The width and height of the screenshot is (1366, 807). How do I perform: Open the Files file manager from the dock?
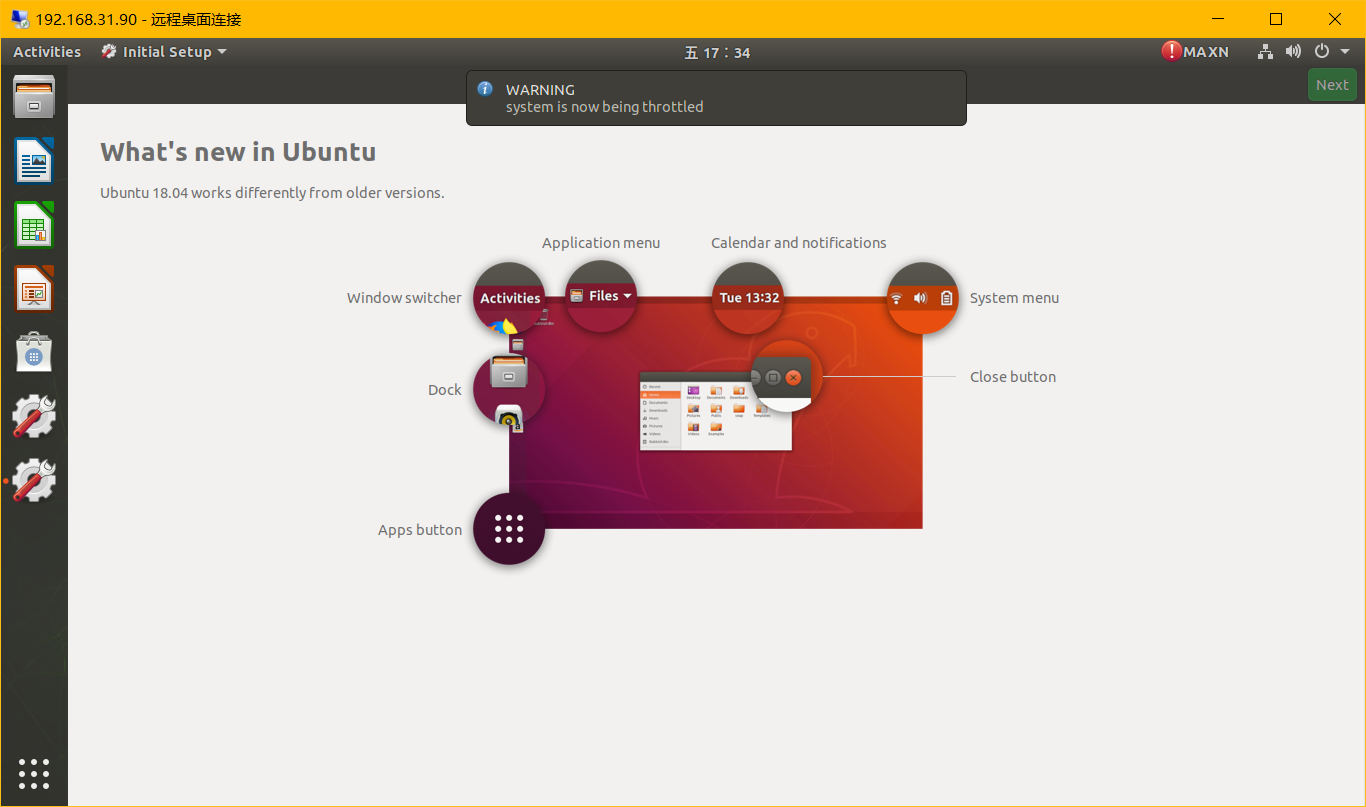33,97
